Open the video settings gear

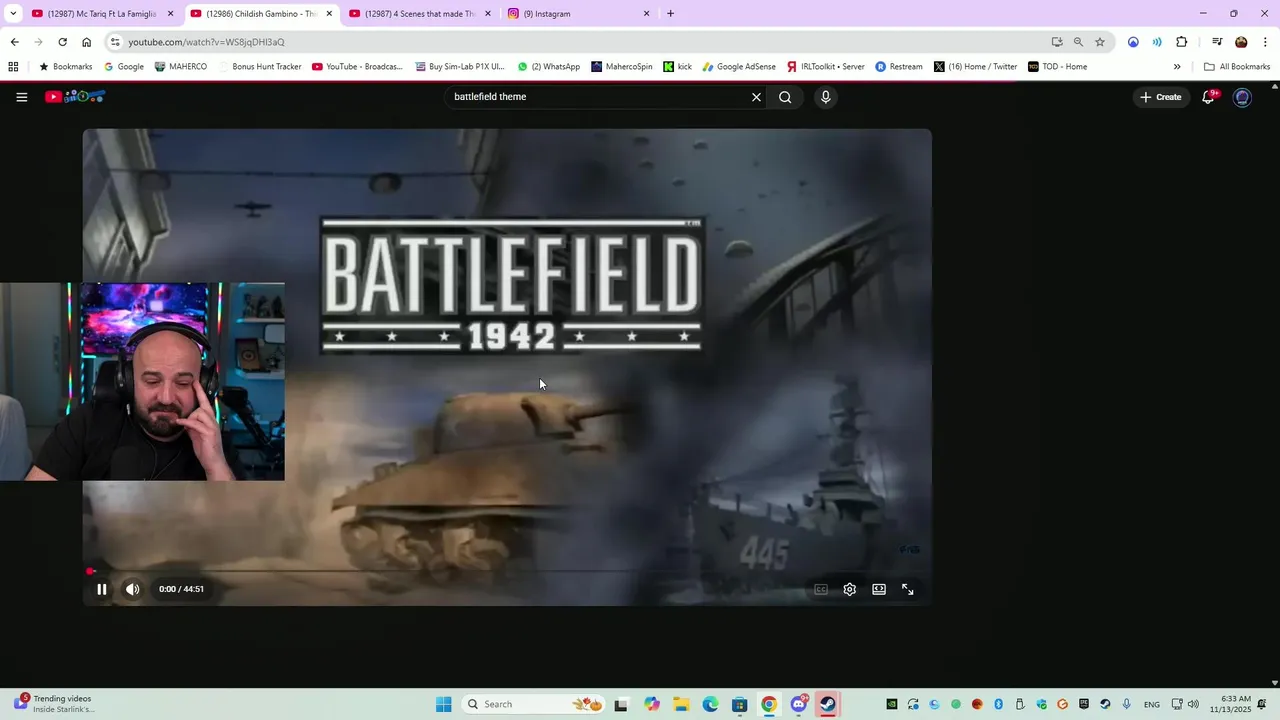850,589
